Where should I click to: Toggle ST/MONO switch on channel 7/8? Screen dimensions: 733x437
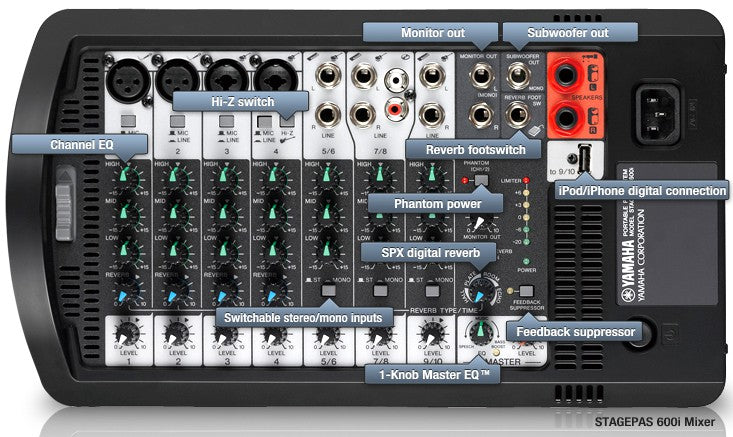381,291
